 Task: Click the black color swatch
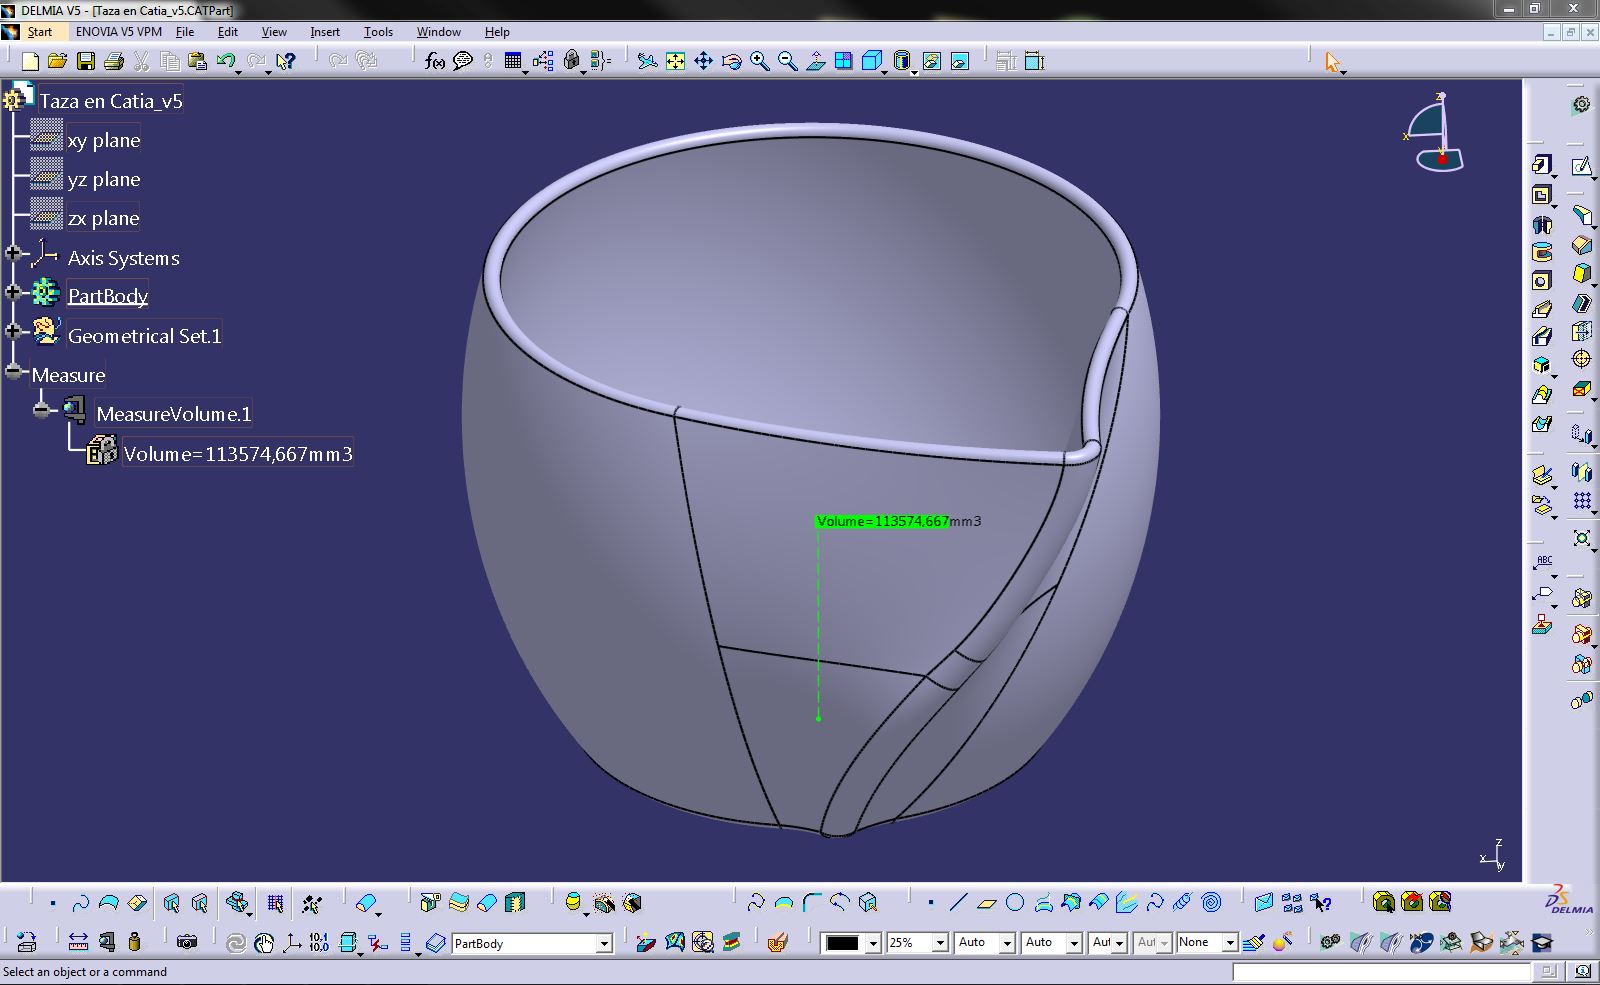[x=842, y=943]
